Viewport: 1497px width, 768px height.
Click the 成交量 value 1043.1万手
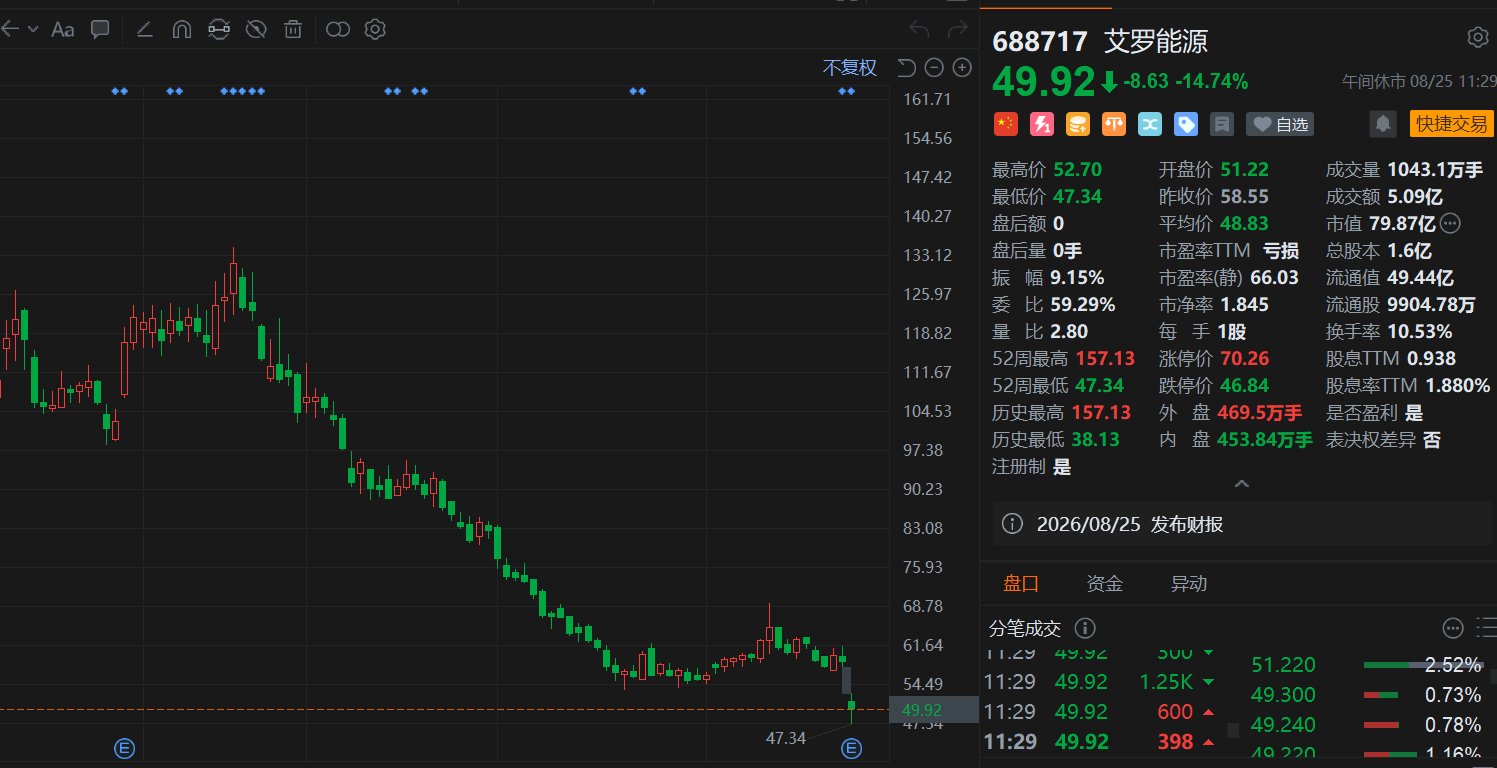(x=1435, y=169)
